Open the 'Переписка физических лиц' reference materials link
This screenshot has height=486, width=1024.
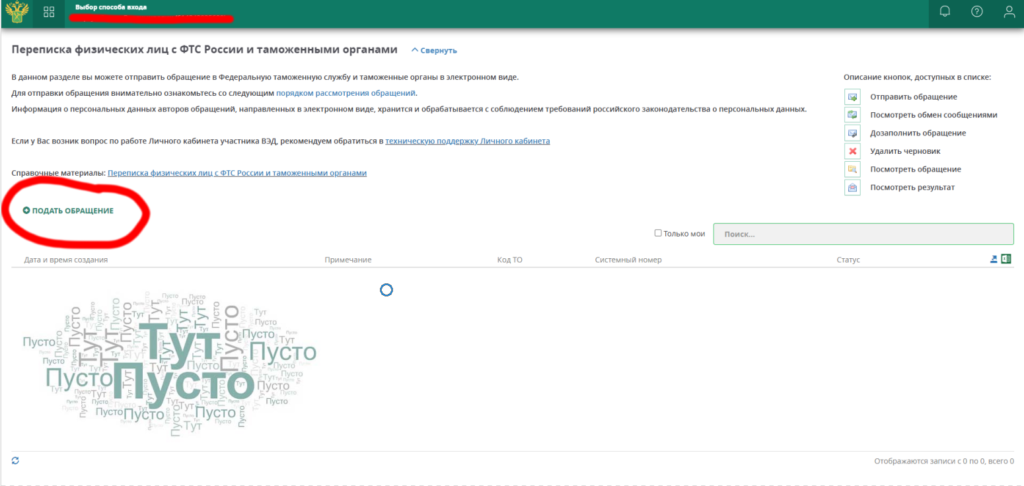[x=237, y=173]
